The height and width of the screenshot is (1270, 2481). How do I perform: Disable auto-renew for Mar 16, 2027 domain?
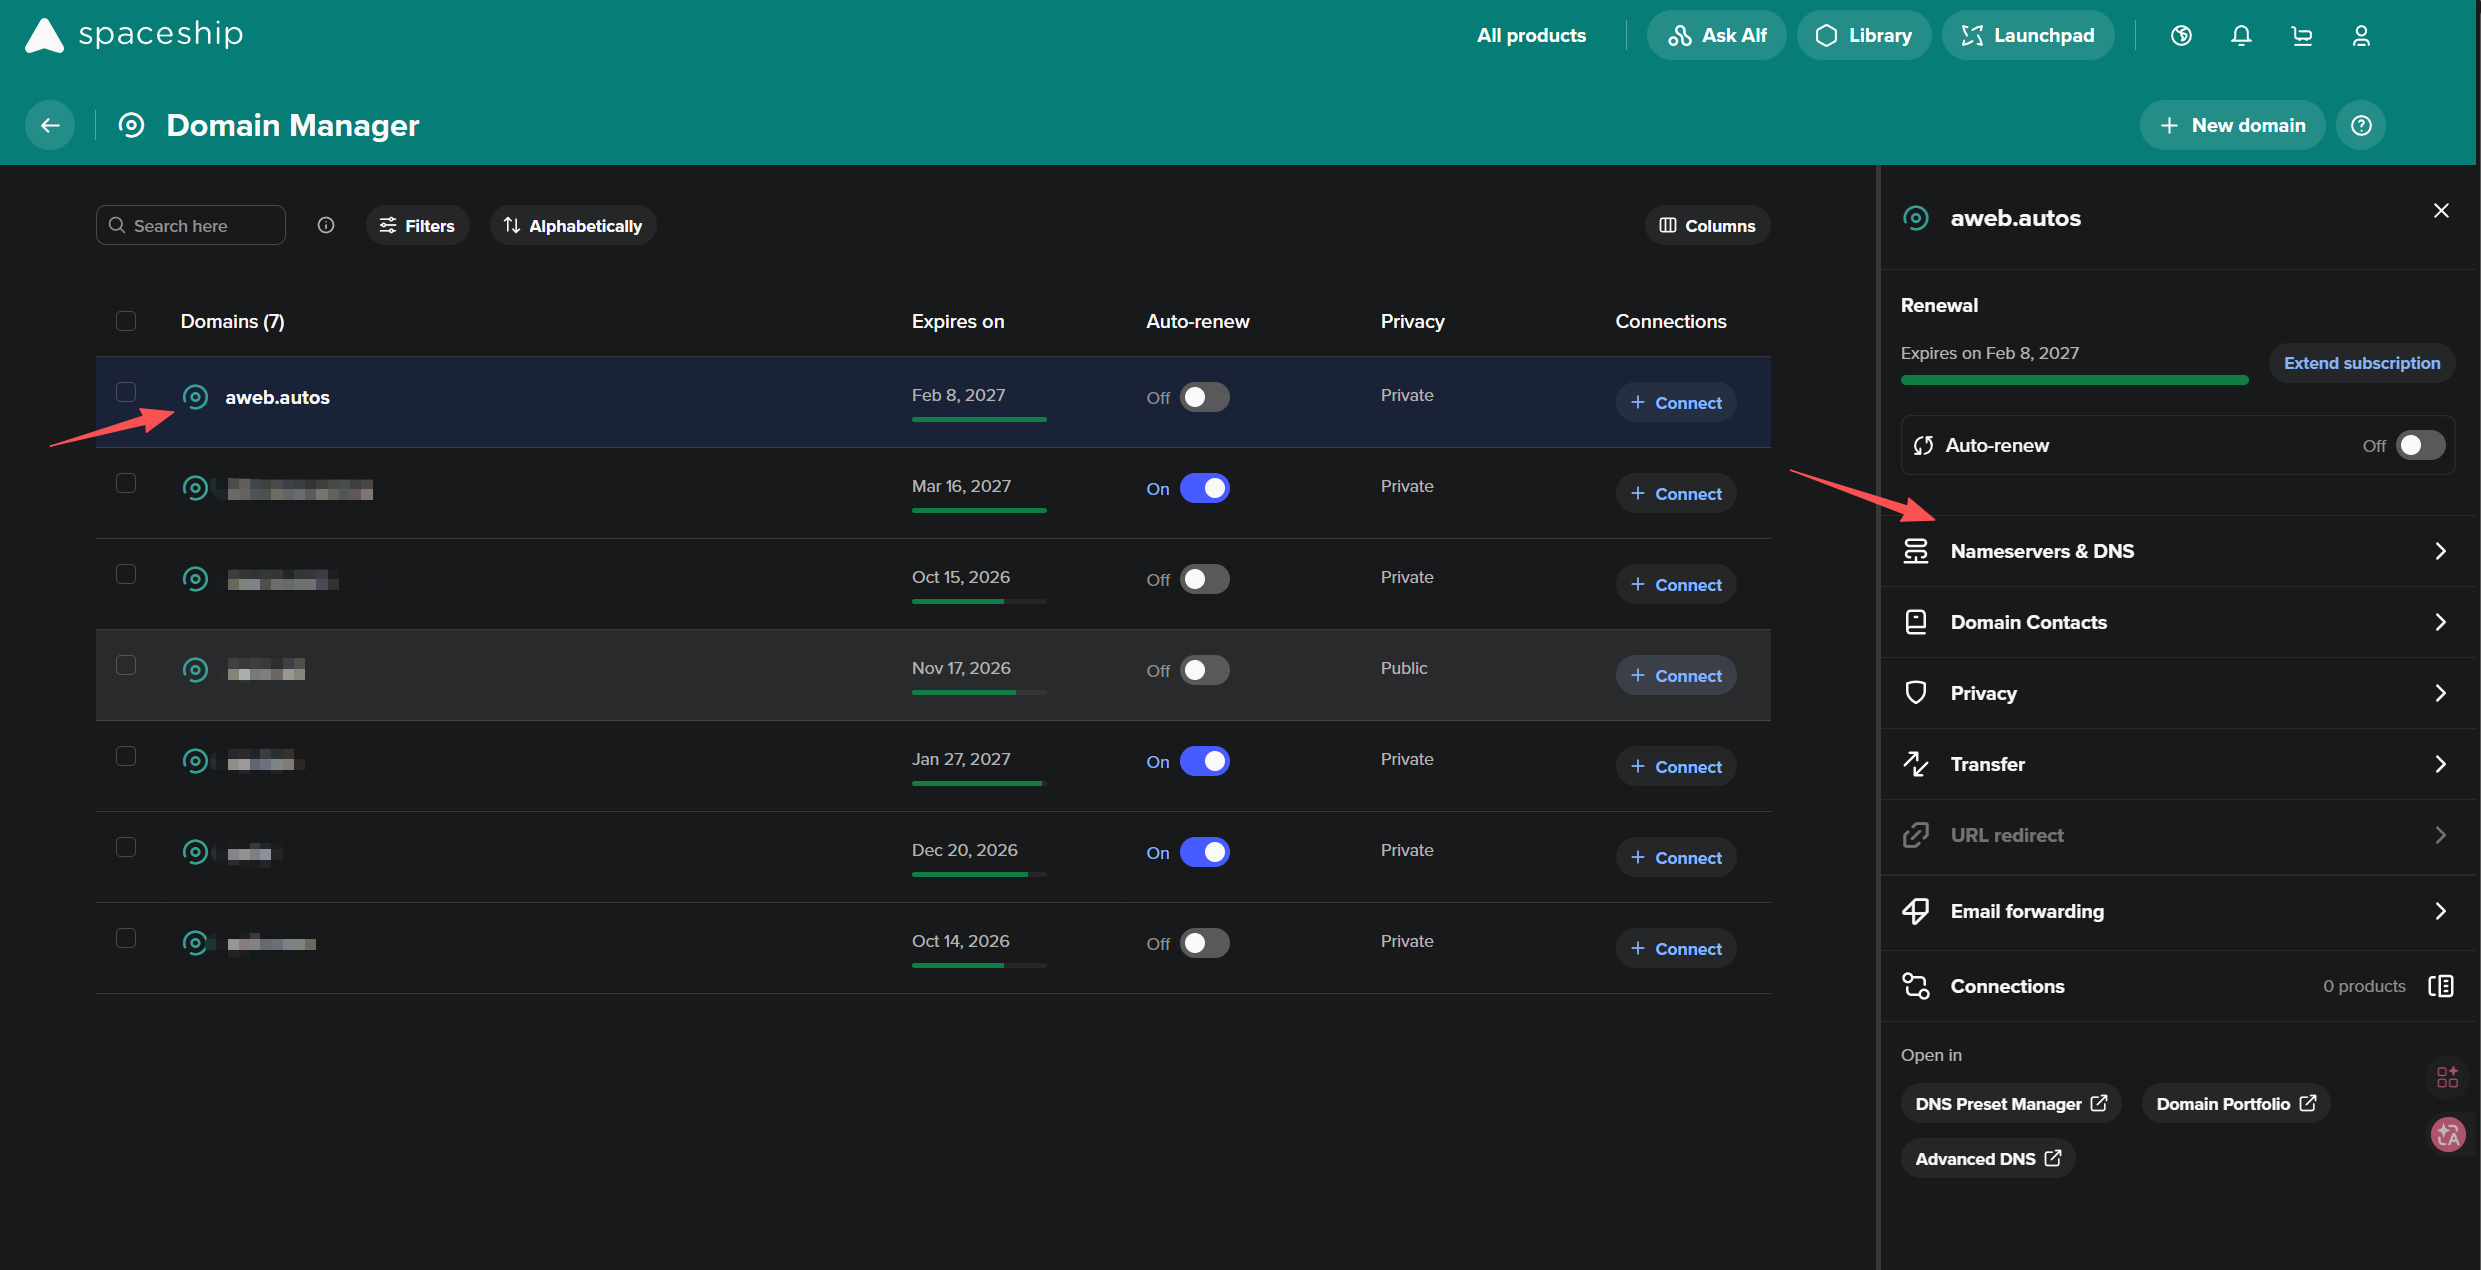[1204, 488]
